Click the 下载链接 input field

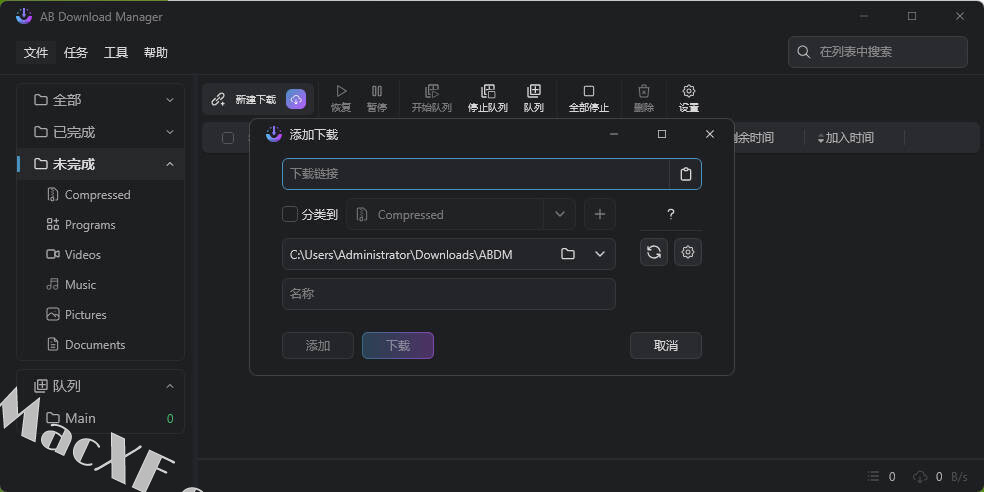tap(476, 174)
